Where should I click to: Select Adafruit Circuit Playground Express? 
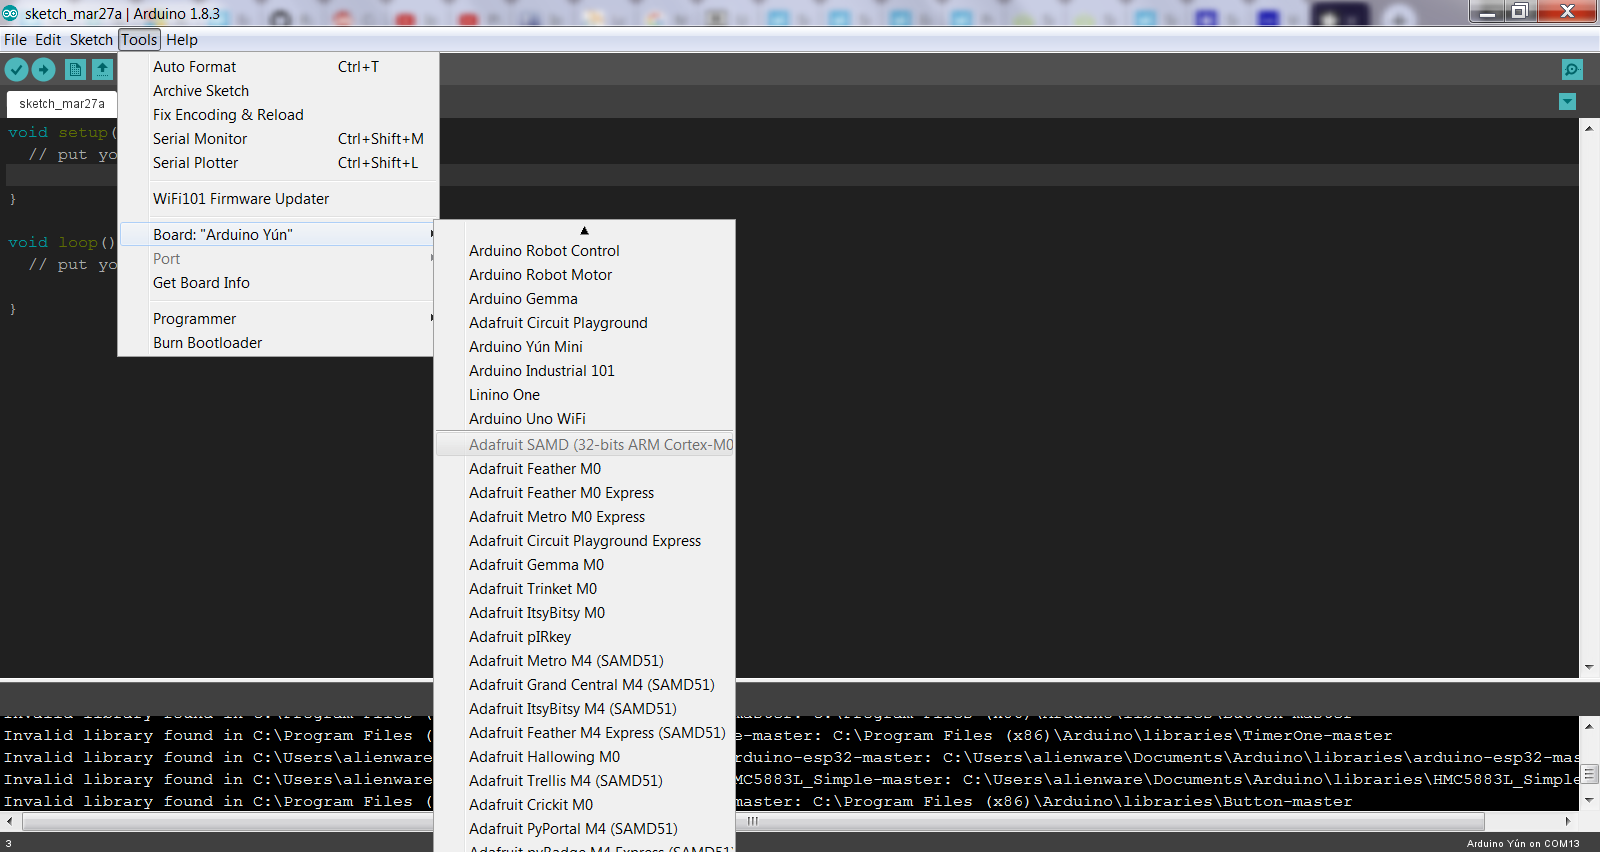585,541
